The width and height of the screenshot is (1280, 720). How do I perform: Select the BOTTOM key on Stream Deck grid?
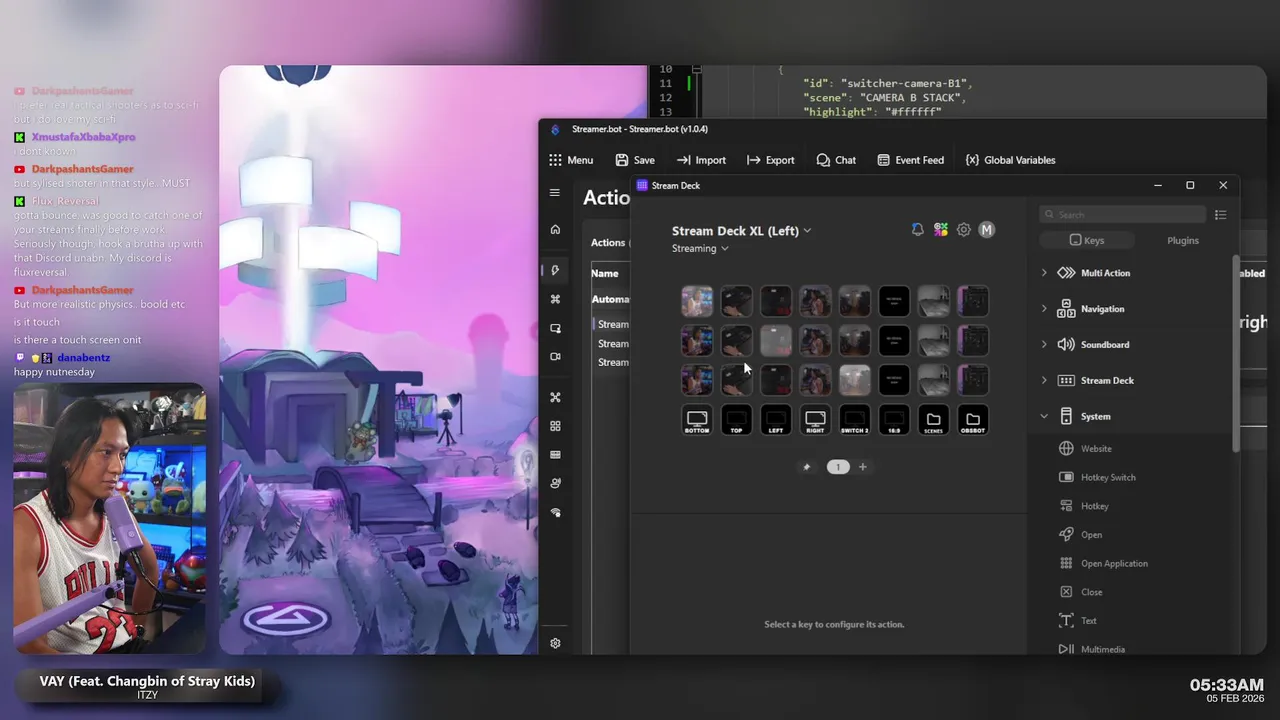point(697,420)
